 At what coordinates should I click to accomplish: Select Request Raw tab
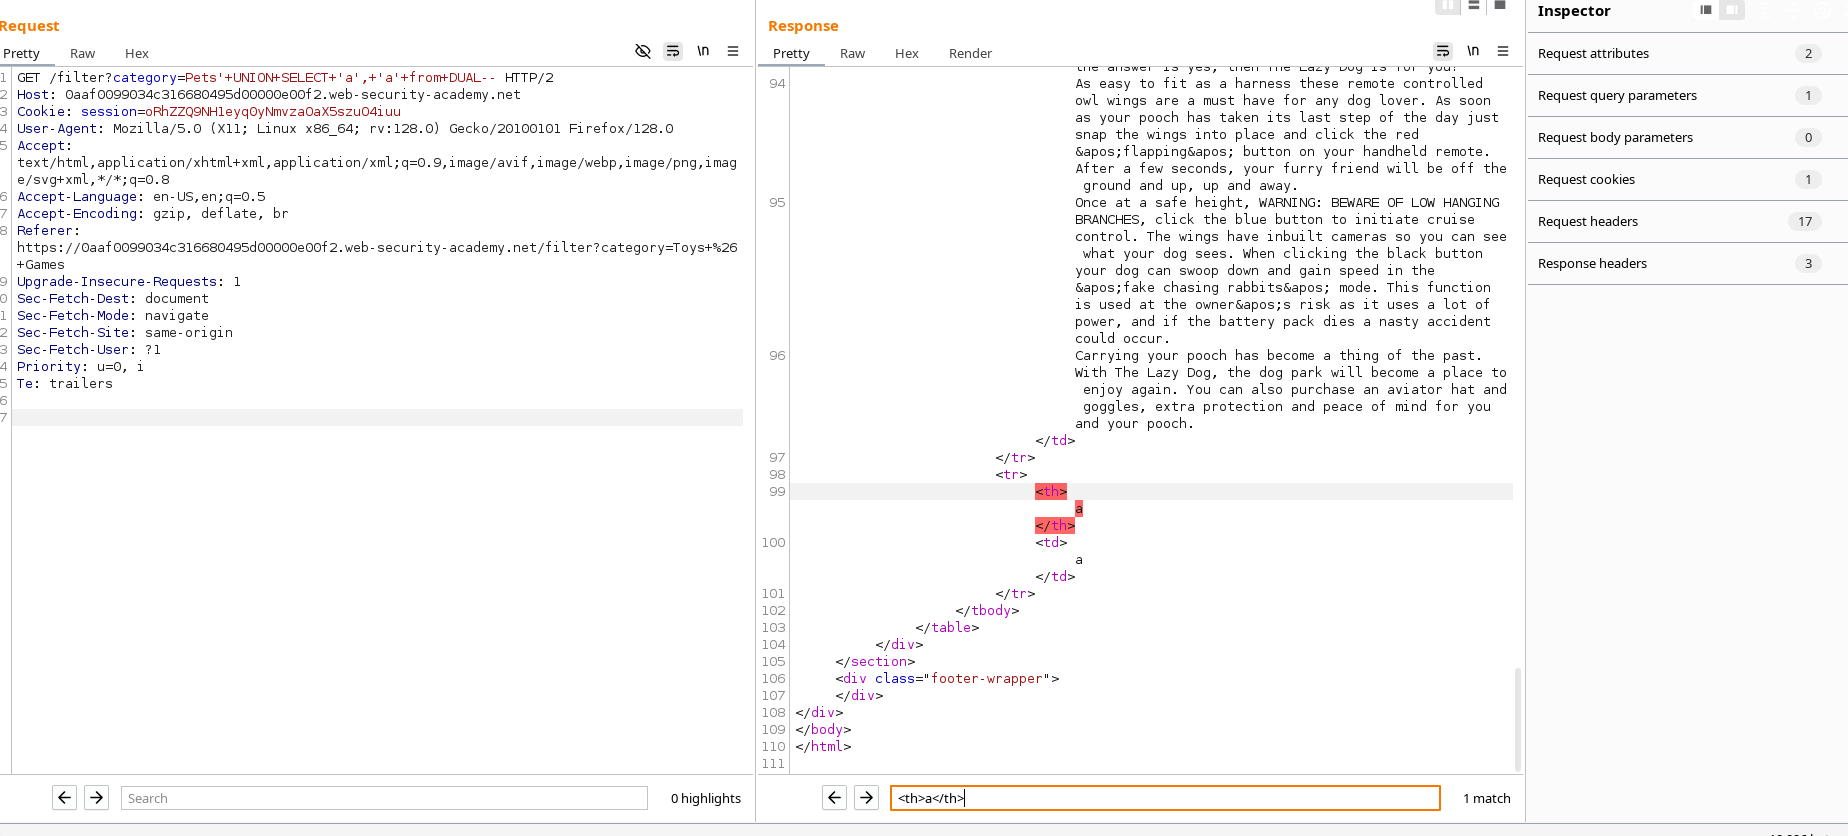(x=83, y=53)
